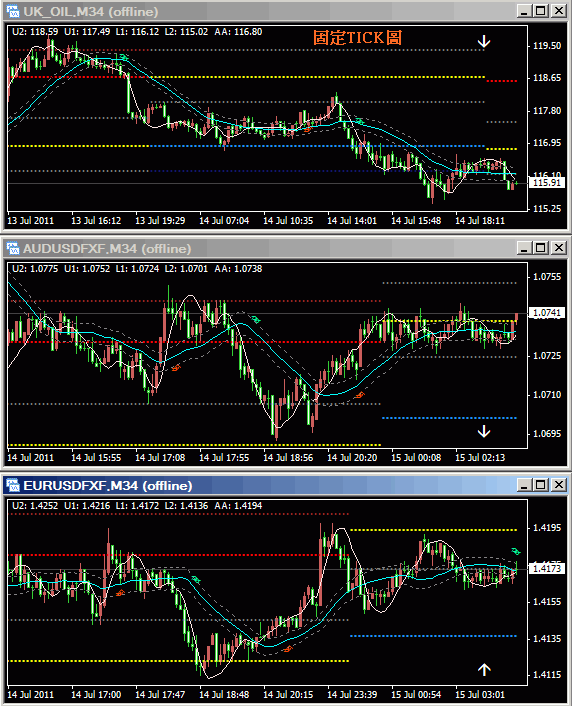Click the 1.0741 current price label
The height and width of the screenshot is (706, 572).
coord(546,312)
